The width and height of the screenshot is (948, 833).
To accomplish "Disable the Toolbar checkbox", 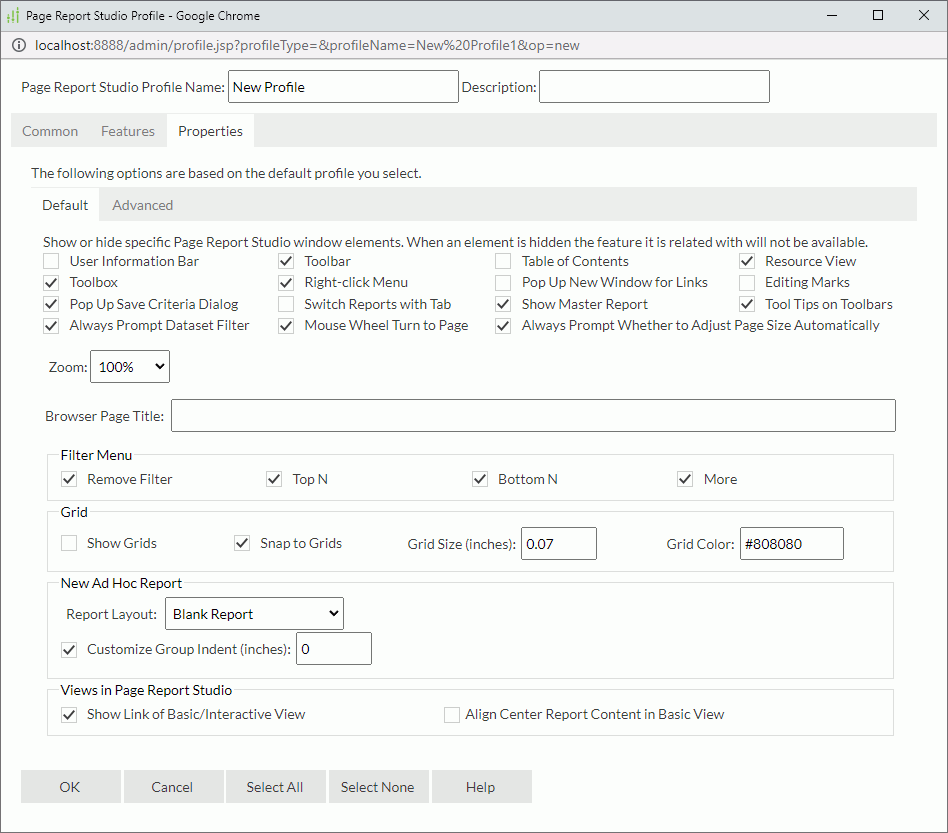I will click(x=286, y=261).
